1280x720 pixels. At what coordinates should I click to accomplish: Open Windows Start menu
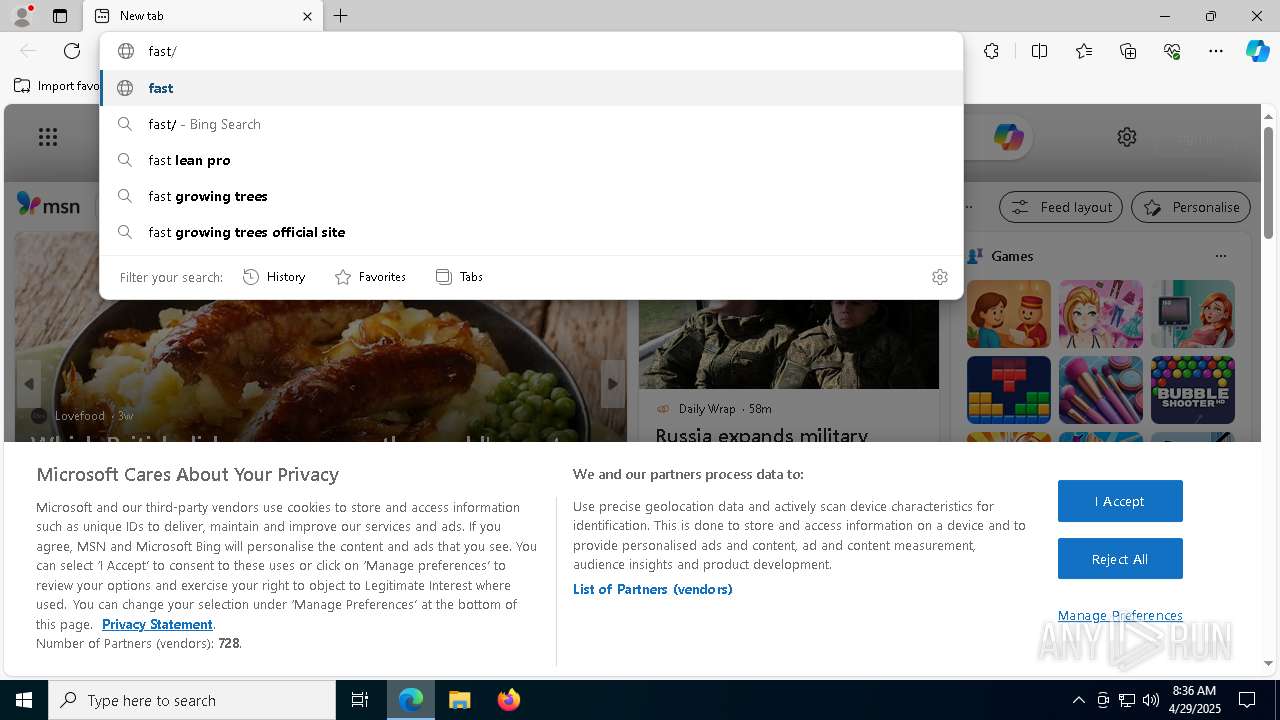click(x=24, y=700)
